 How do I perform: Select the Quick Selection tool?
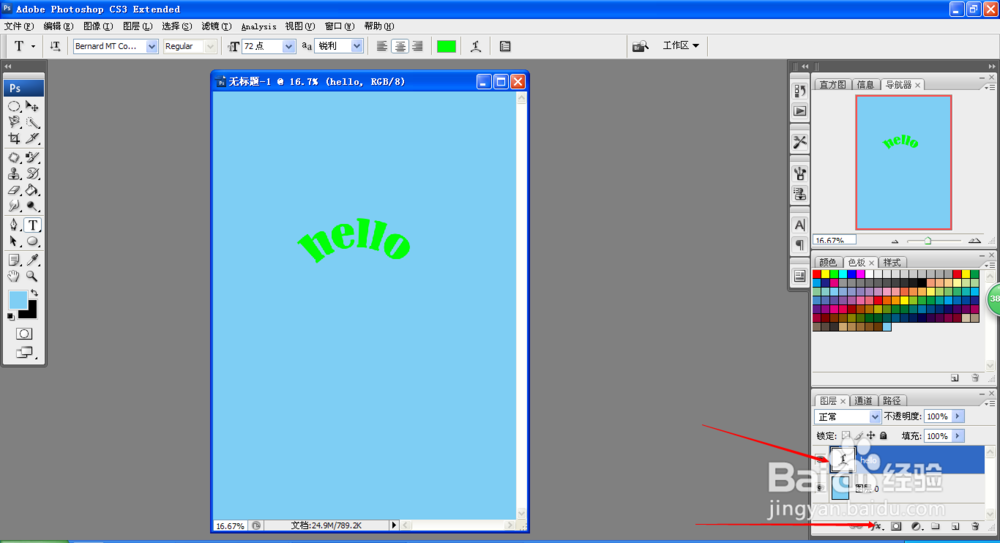coord(33,123)
